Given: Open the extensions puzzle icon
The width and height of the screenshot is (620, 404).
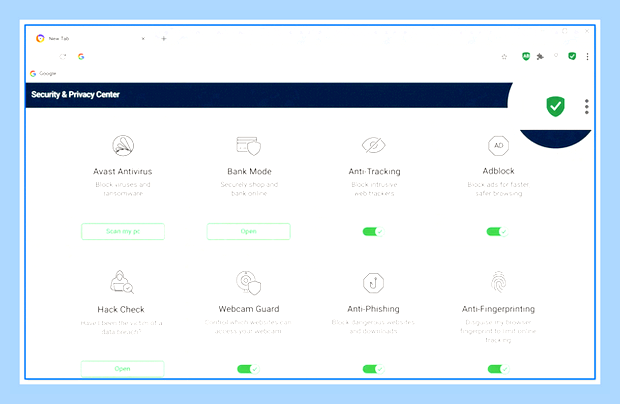Looking at the screenshot, I should click(x=540, y=57).
